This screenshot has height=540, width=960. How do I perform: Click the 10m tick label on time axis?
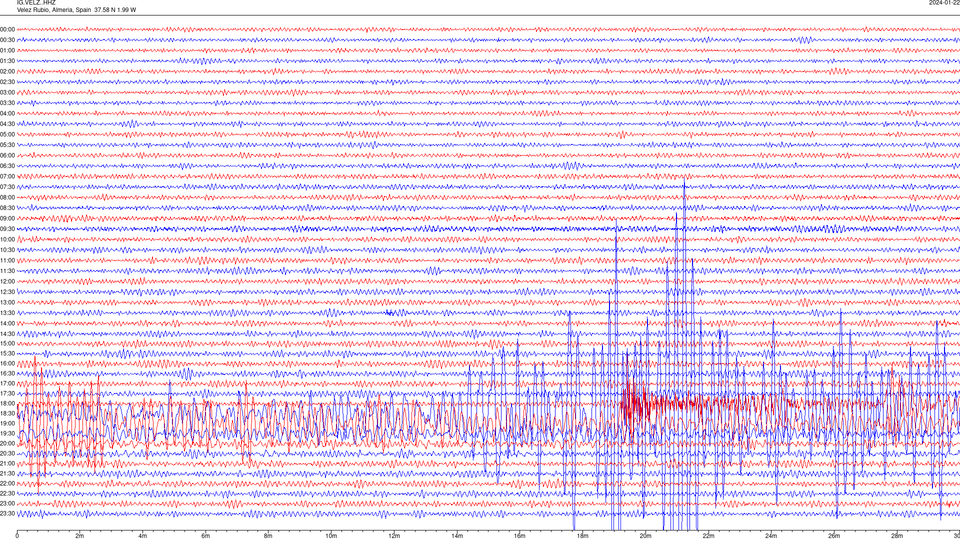(x=331, y=536)
